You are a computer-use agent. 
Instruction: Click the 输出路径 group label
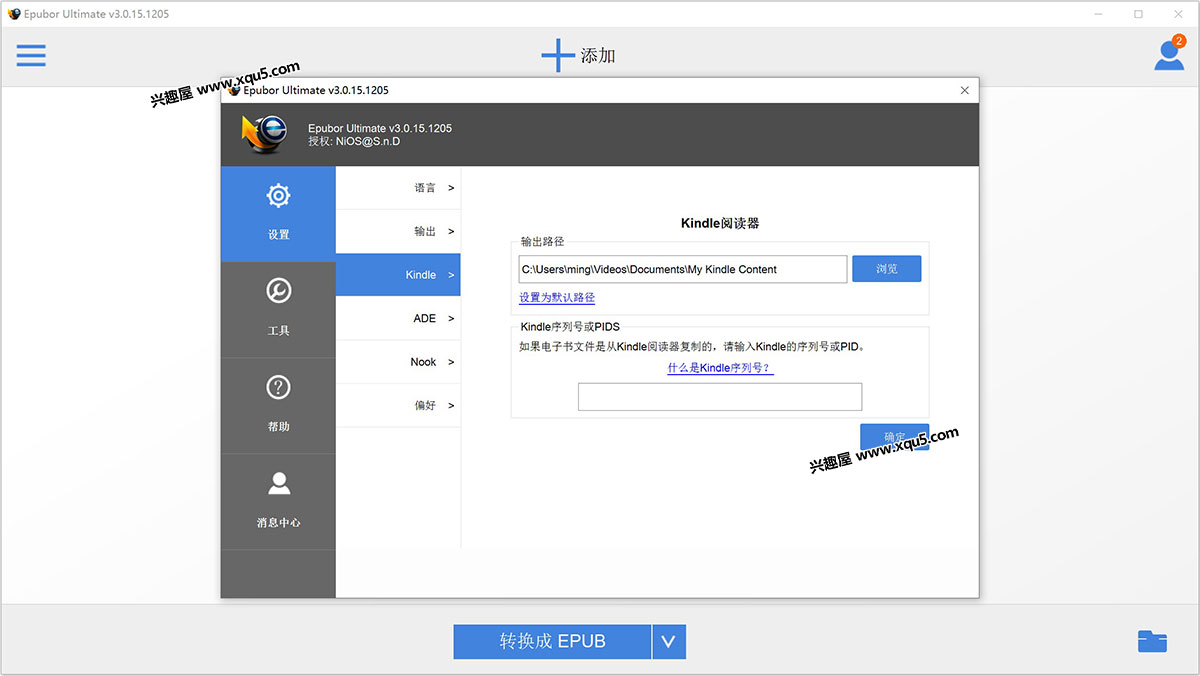point(543,242)
